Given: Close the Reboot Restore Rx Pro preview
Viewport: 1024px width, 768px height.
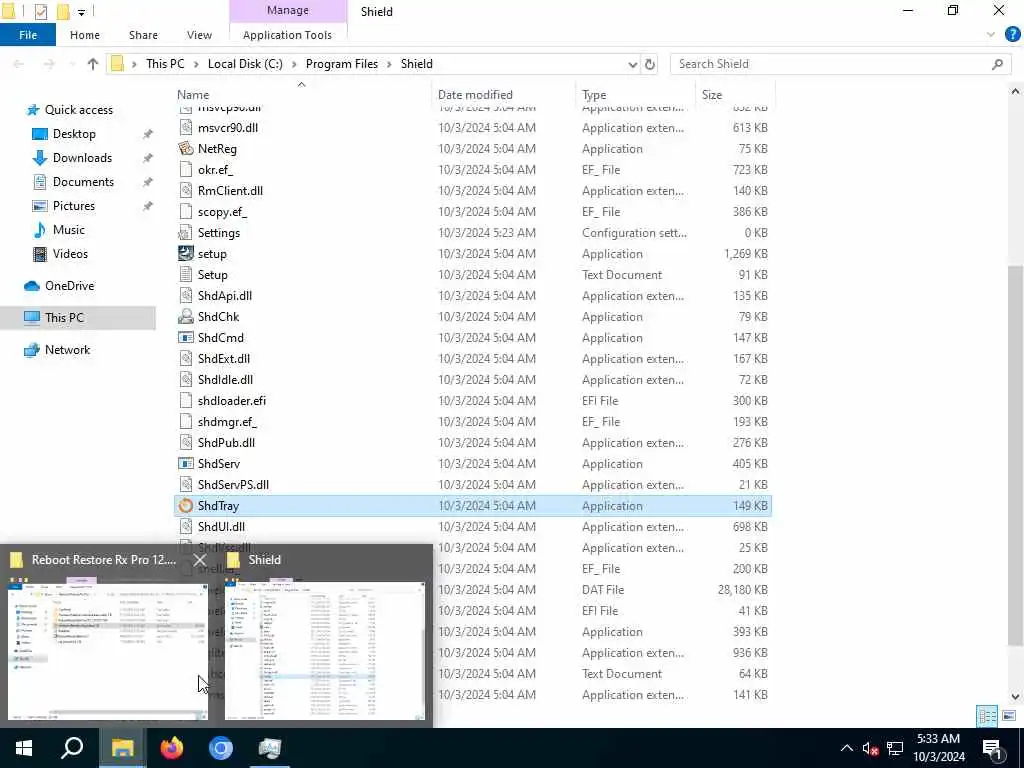Looking at the screenshot, I should click(x=200, y=560).
